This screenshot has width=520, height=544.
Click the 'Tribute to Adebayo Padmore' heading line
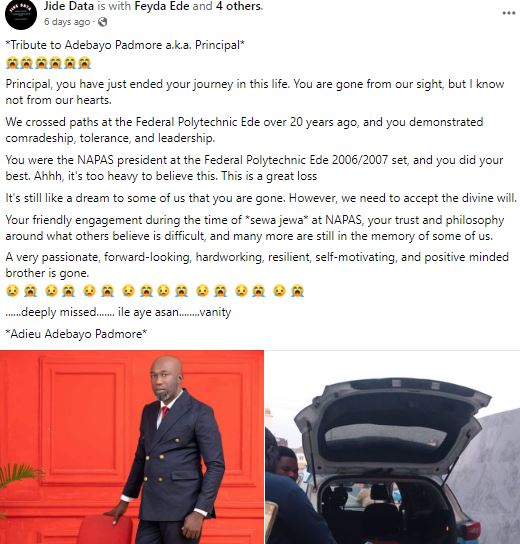tap(125, 45)
